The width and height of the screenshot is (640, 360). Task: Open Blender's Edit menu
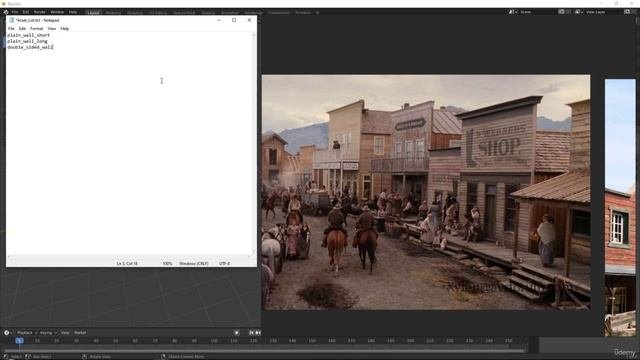26,12
